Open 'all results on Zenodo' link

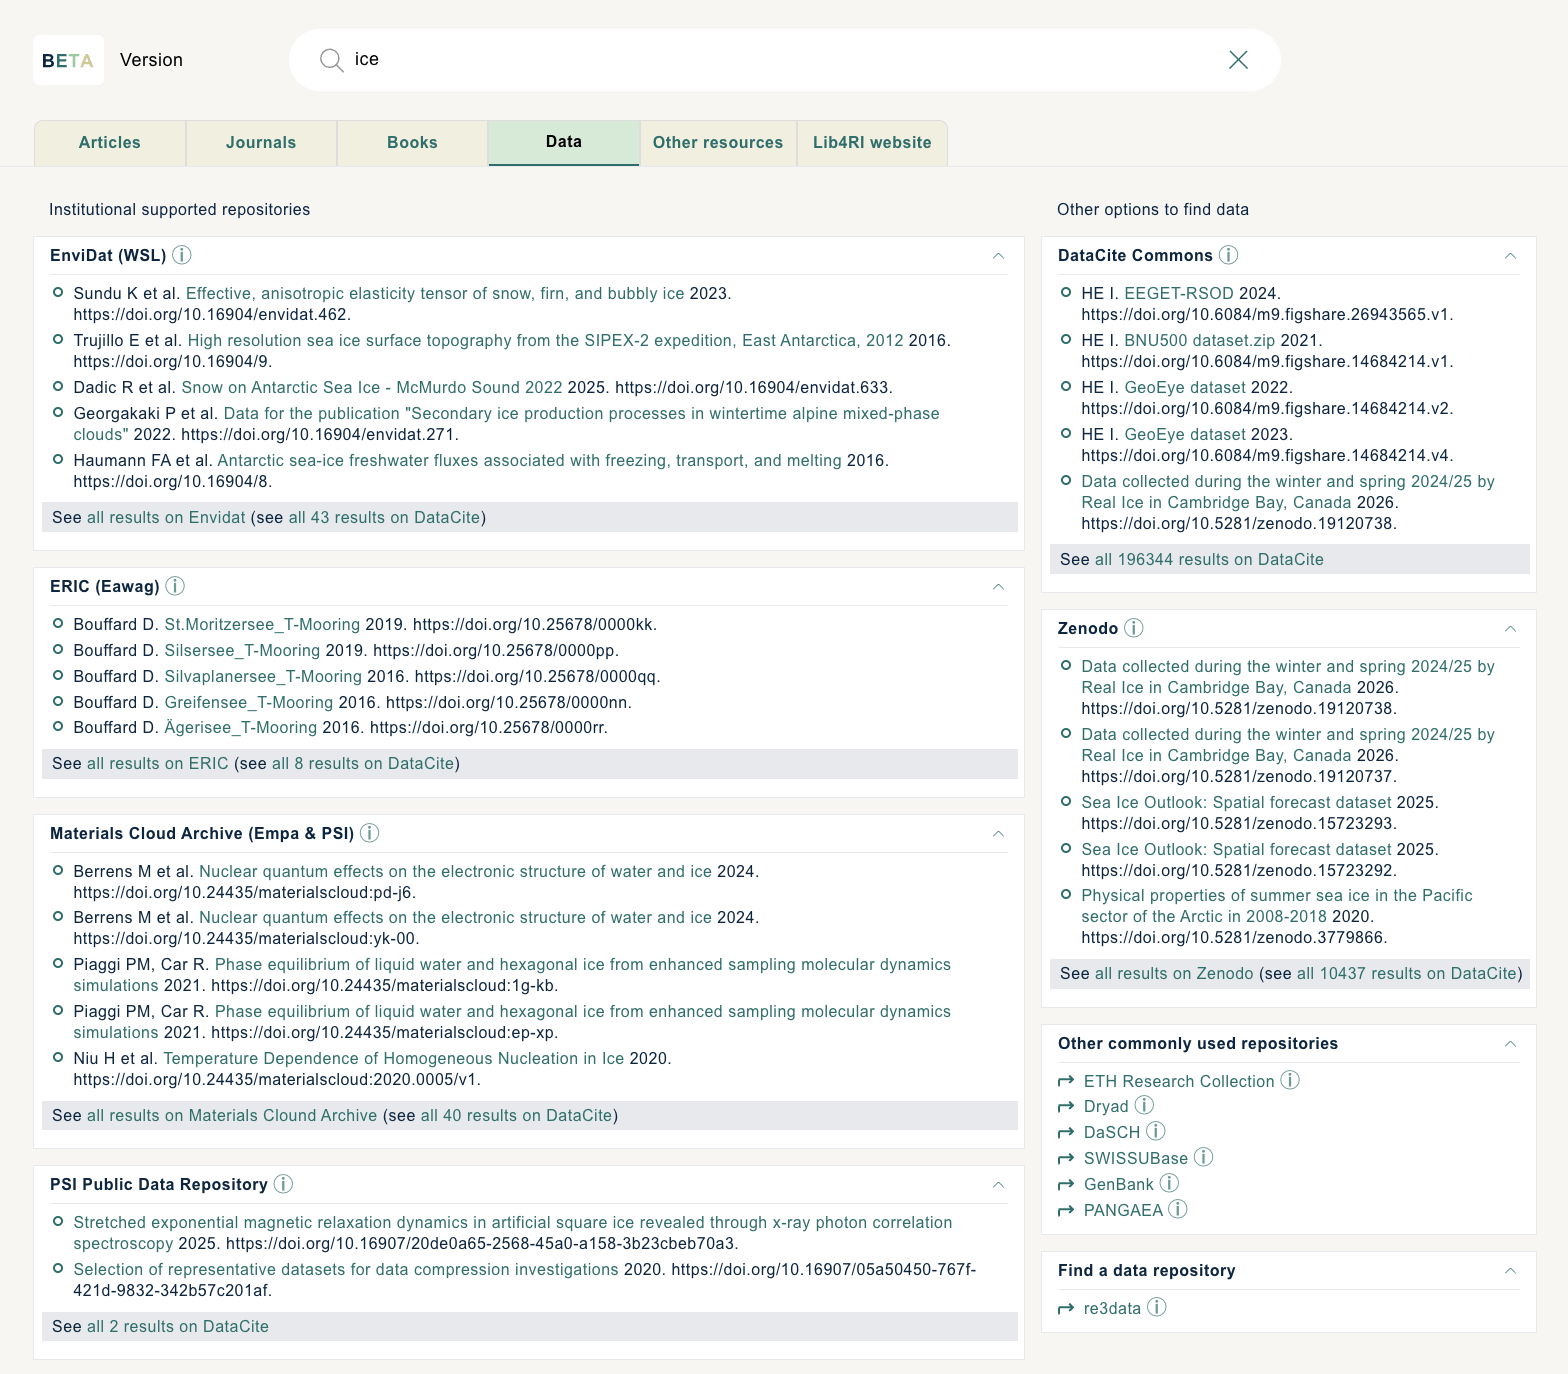(x=1174, y=973)
